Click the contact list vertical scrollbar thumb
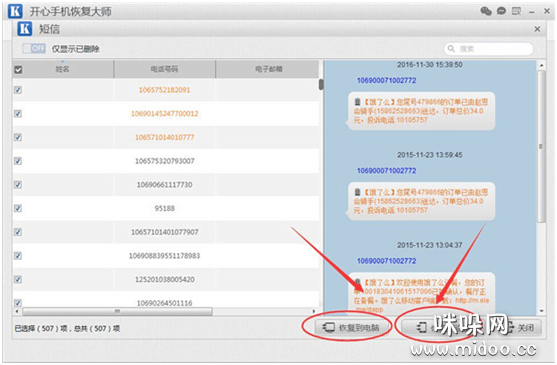557x365 pixels. click(321, 85)
